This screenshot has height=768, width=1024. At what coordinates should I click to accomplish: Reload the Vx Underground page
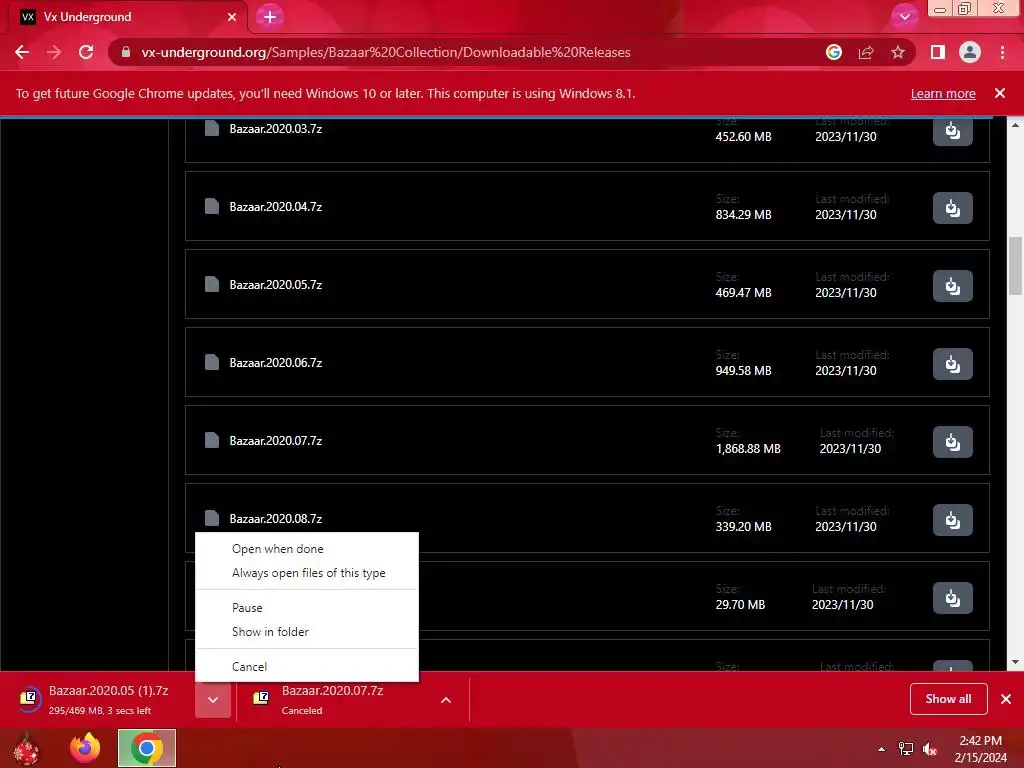86,52
